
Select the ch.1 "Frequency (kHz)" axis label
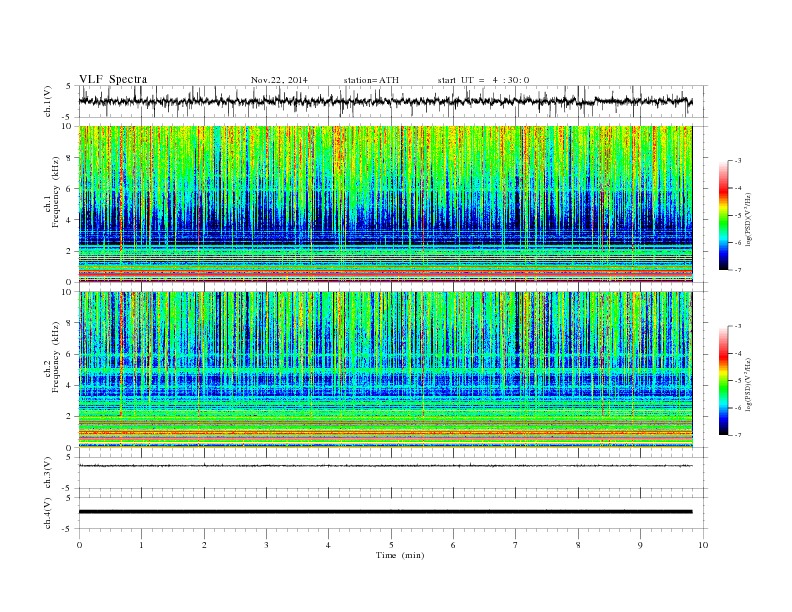click(x=56, y=192)
